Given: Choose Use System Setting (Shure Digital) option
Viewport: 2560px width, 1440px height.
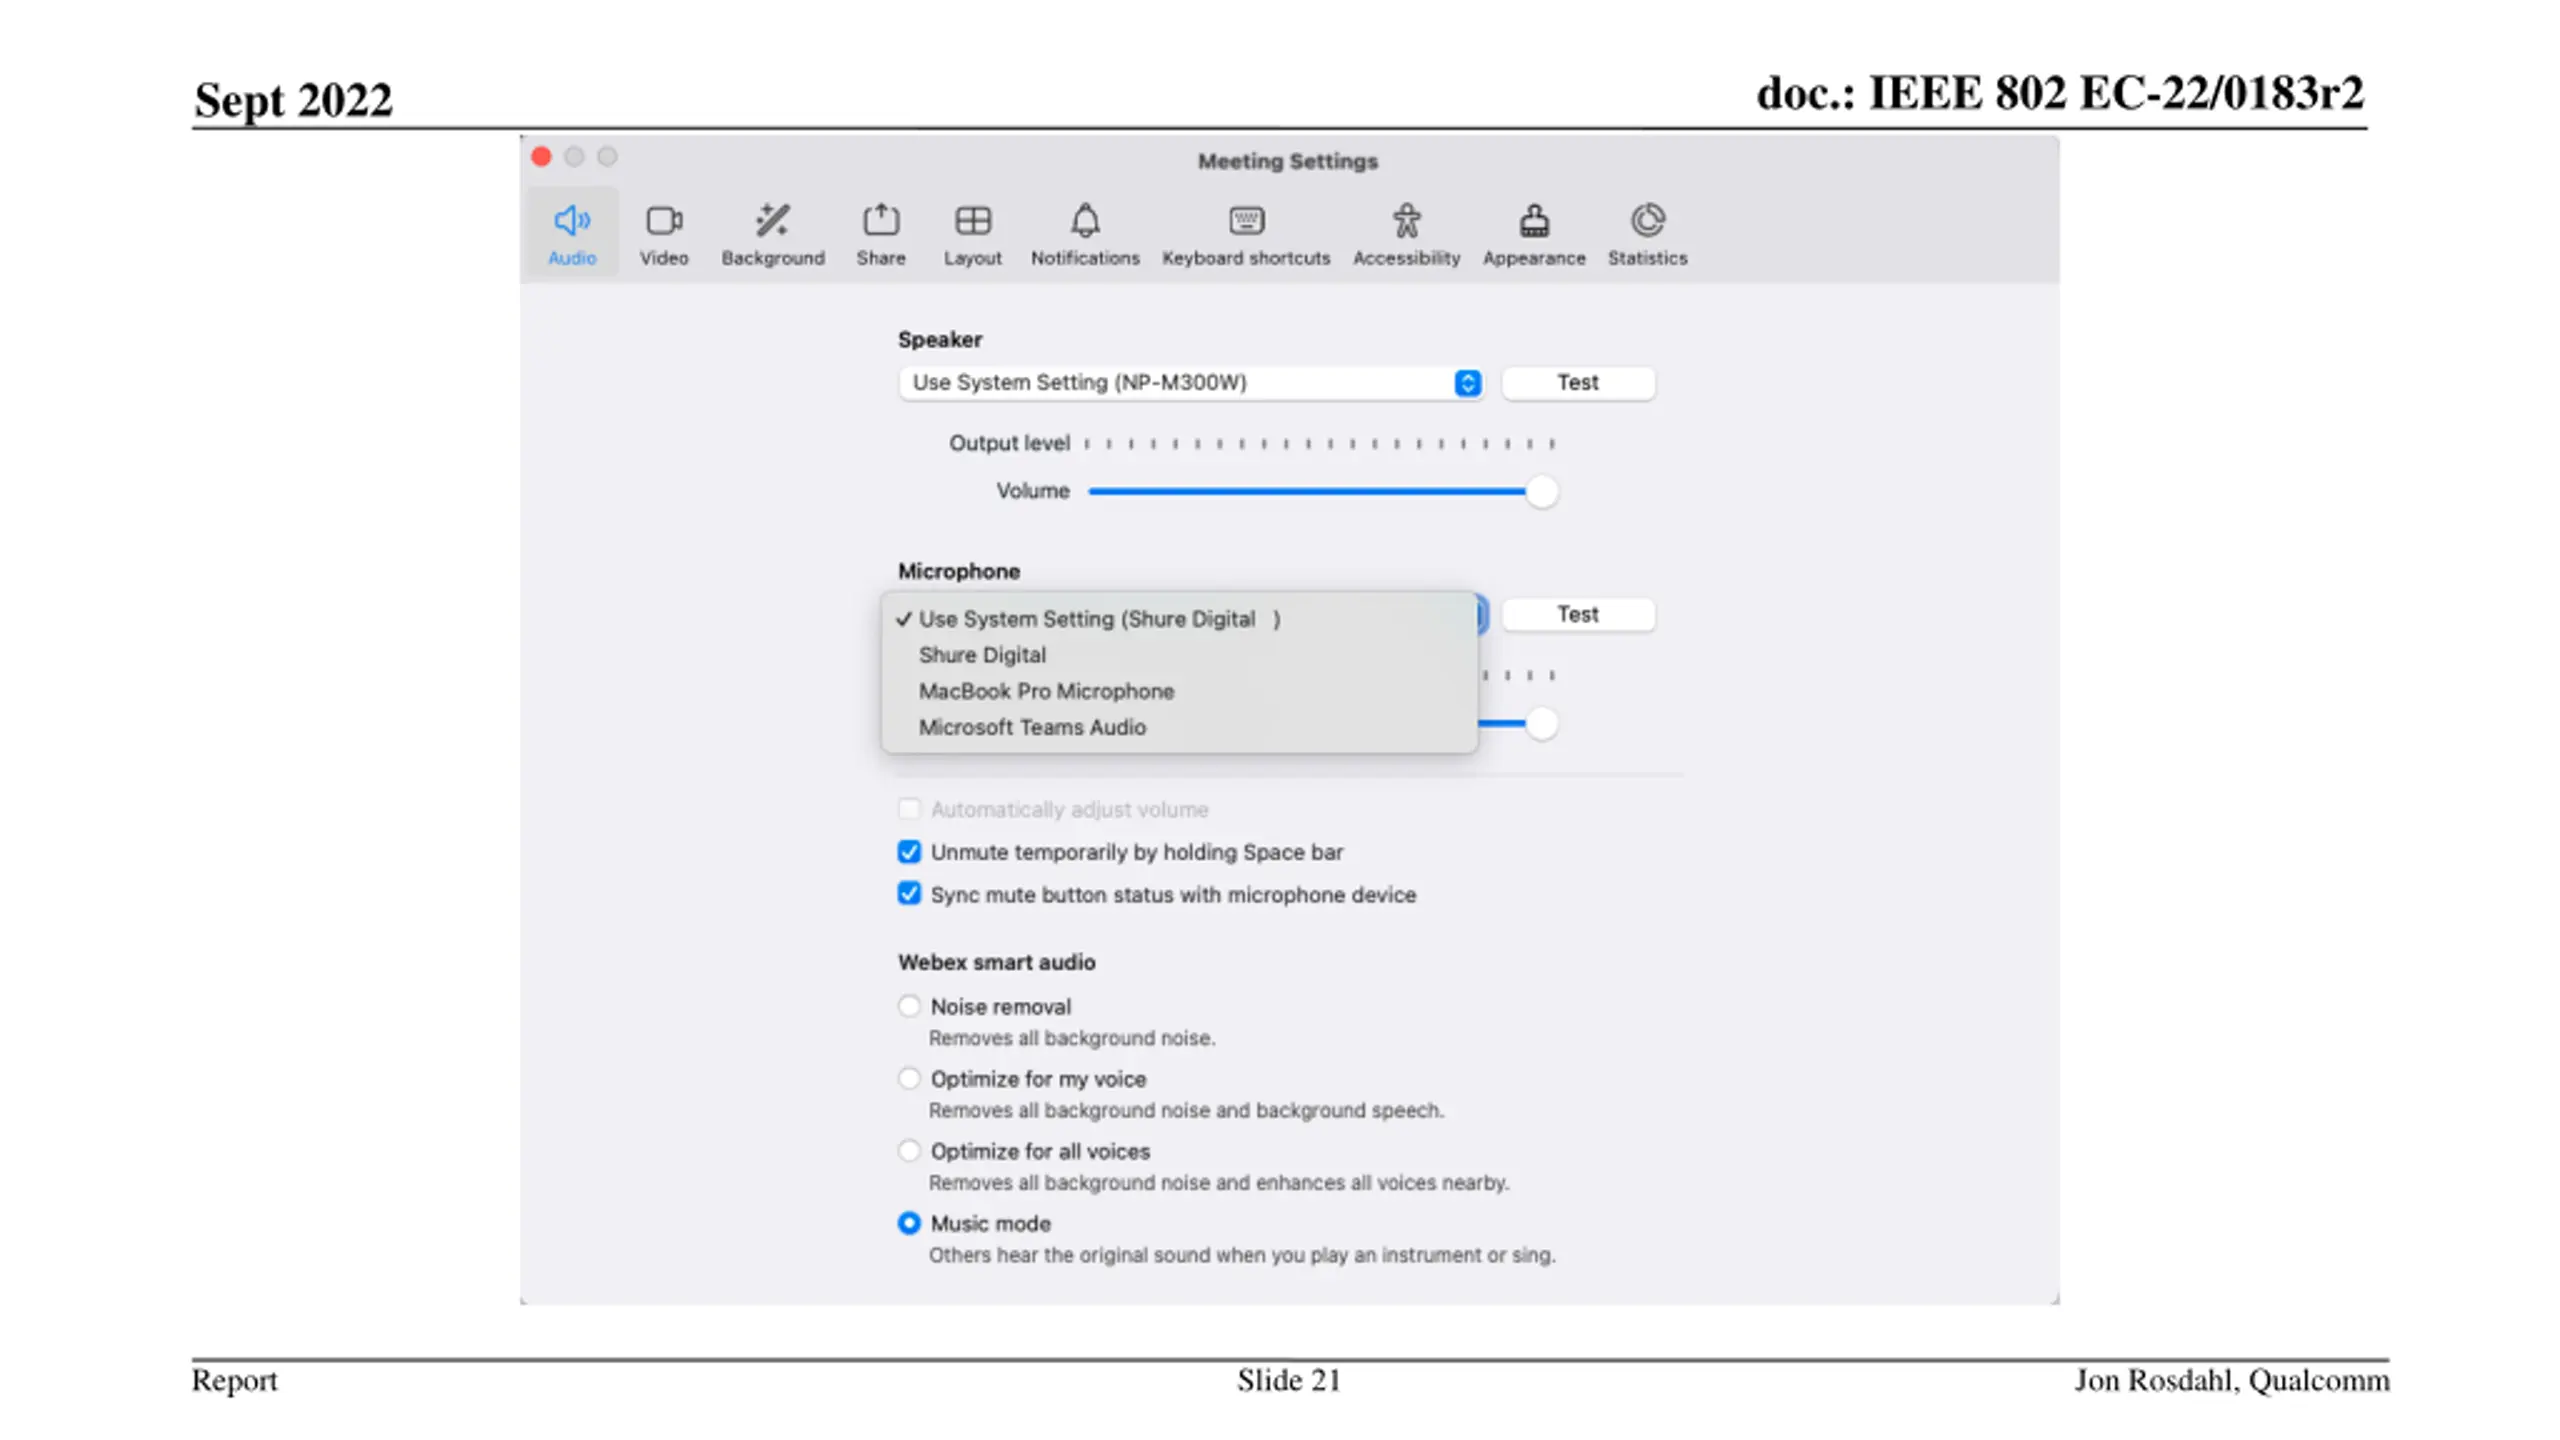Looking at the screenshot, I should tap(1178, 619).
